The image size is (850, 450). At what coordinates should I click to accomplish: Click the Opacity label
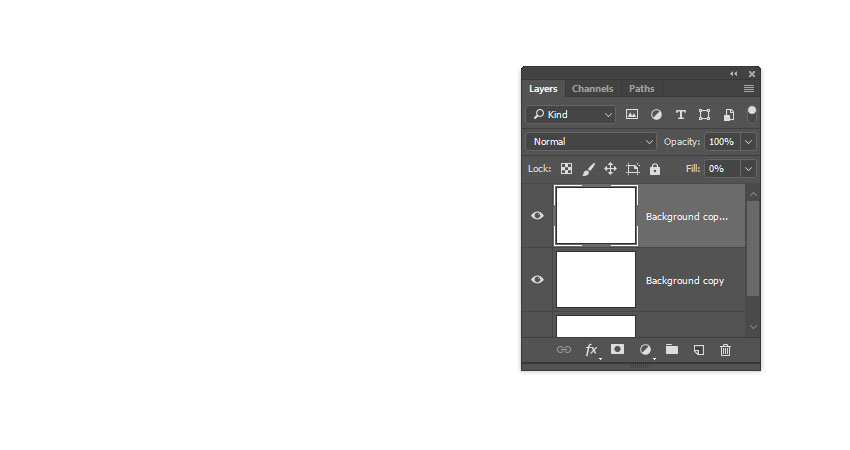click(682, 142)
